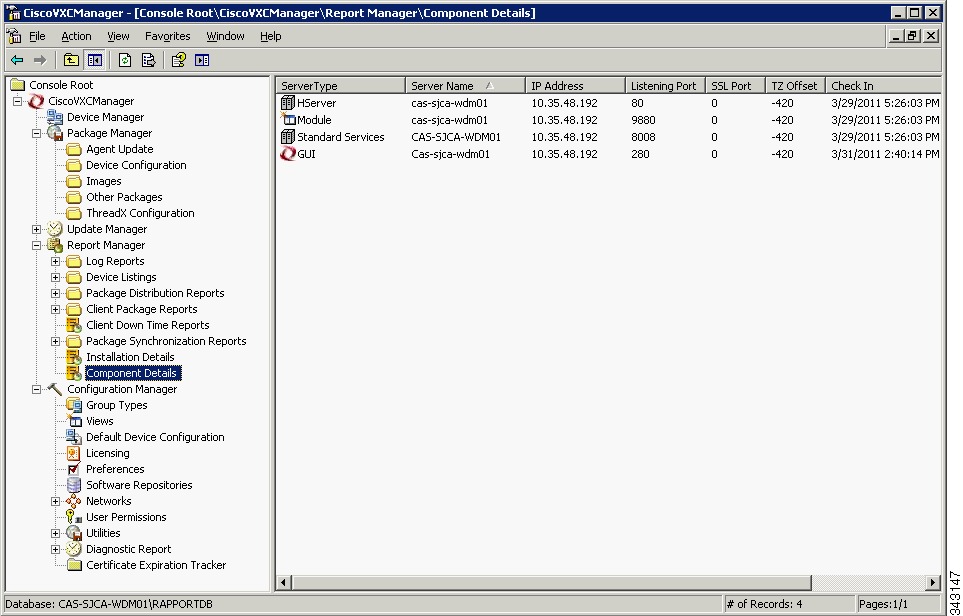963x616 pixels.
Task: Select the Standard Services row
Action: [609, 137]
